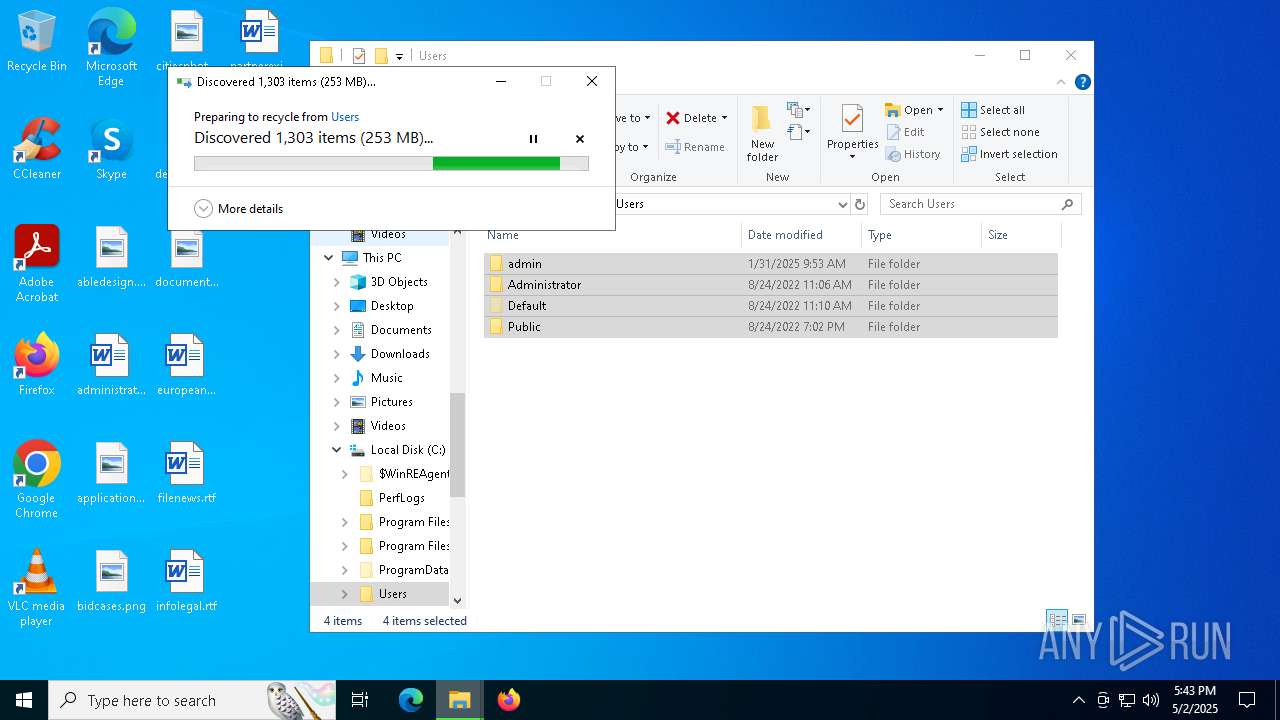The width and height of the screenshot is (1280, 720).
Task: Open the Skype desktop shortcut
Action: point(111,150)
